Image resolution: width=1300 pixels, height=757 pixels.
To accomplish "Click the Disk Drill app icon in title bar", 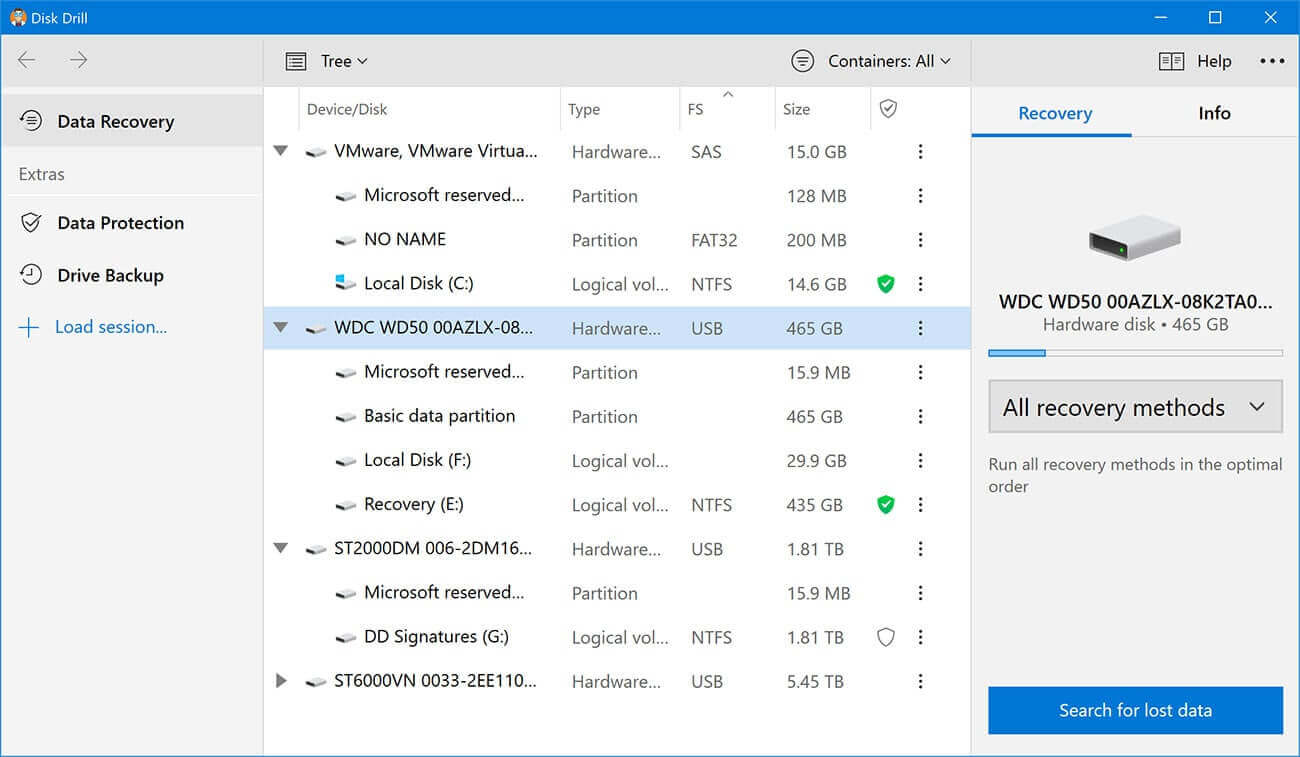I will pos(18,18).
